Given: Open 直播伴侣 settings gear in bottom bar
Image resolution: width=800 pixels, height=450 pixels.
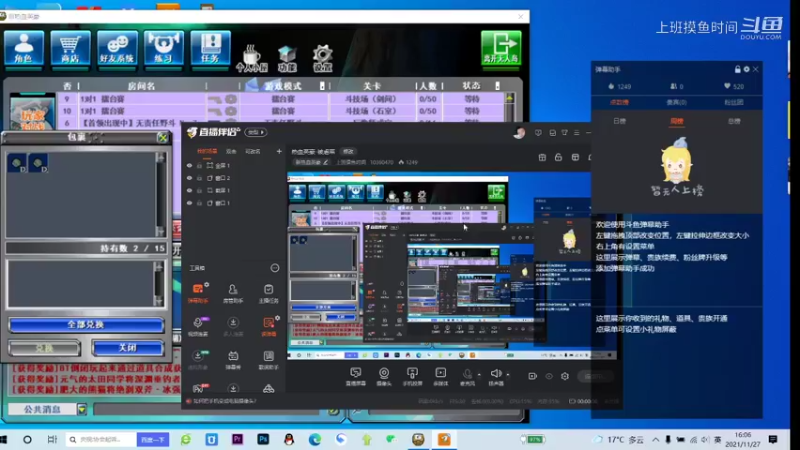Looking at the screenshot, I should [x=565, y=376].
